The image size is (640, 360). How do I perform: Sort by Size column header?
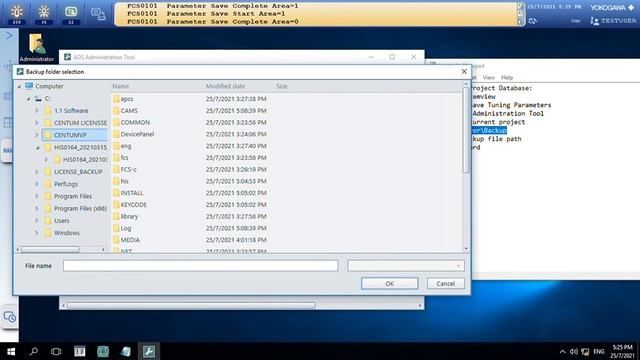point(282,86)
